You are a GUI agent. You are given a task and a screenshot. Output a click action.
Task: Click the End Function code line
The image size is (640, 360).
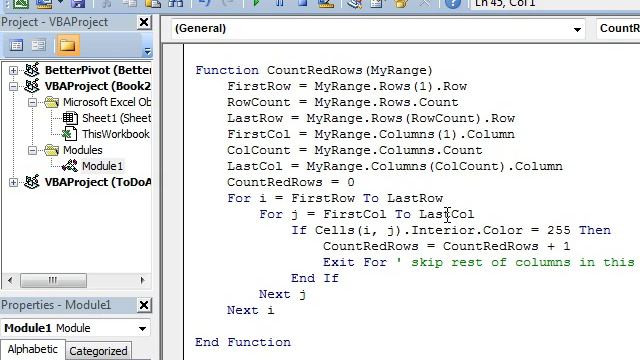pyautogui.click(x=243, y=342)
